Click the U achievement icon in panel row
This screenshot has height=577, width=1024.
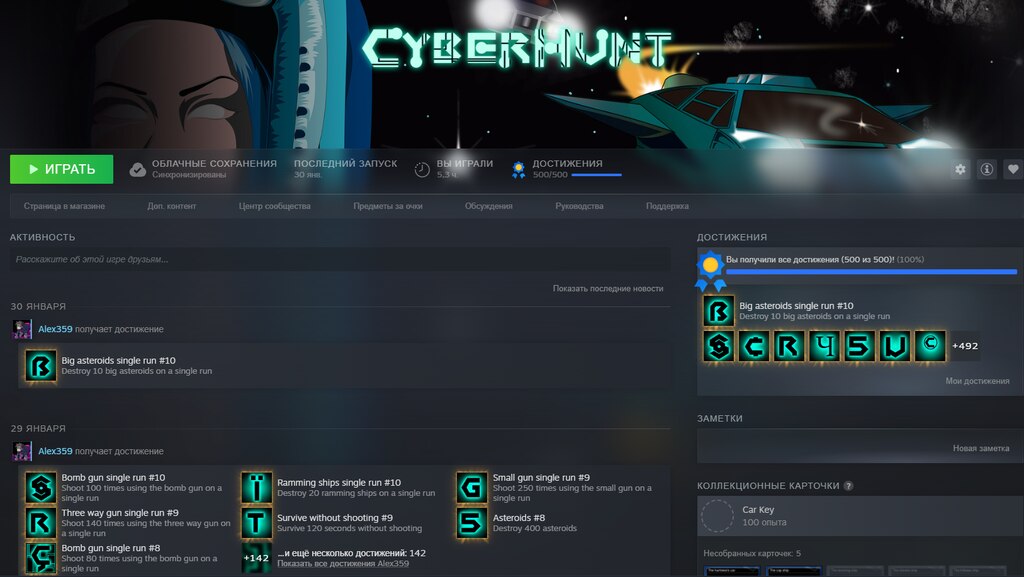tap(895, 346)
